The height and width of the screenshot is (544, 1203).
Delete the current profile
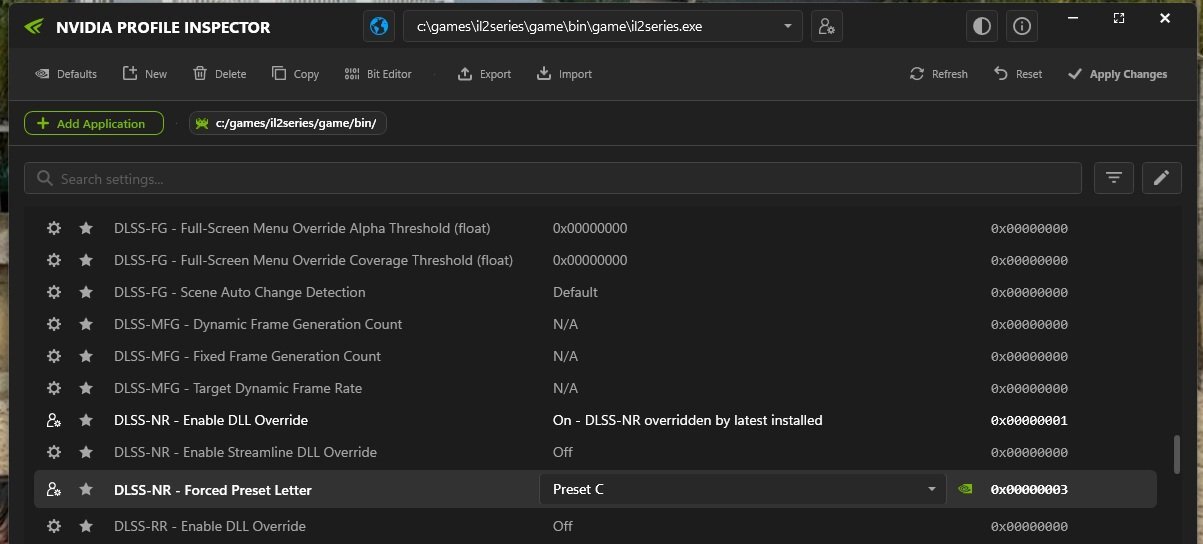(219, 74)
